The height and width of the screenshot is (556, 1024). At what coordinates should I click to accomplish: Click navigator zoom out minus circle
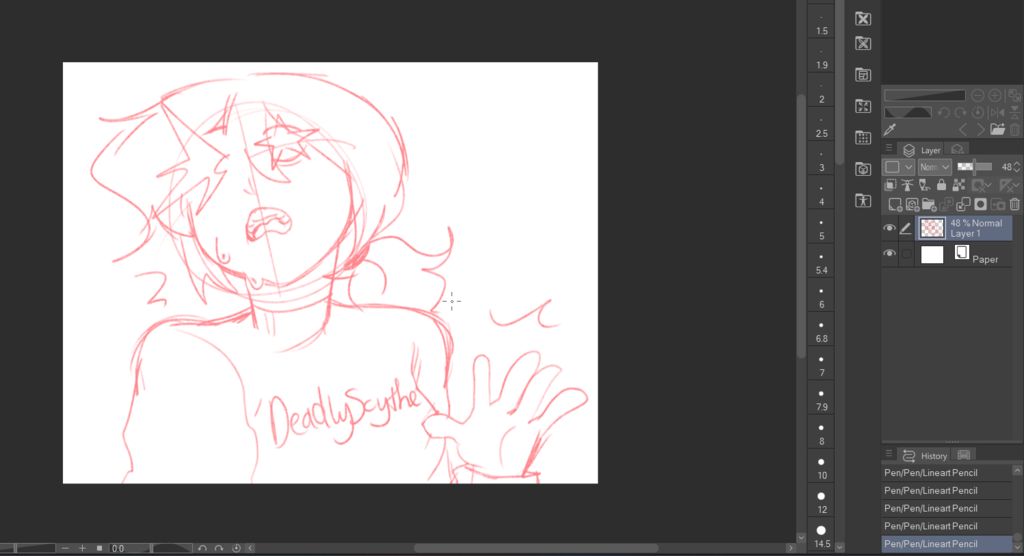pyautogui.click(x=977, y=95)
